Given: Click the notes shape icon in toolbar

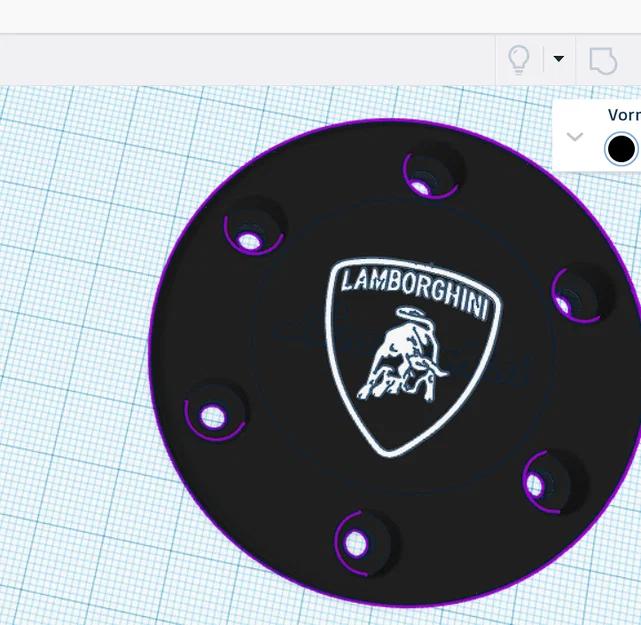Looking at the screenshot, I should tap(603, 61).
